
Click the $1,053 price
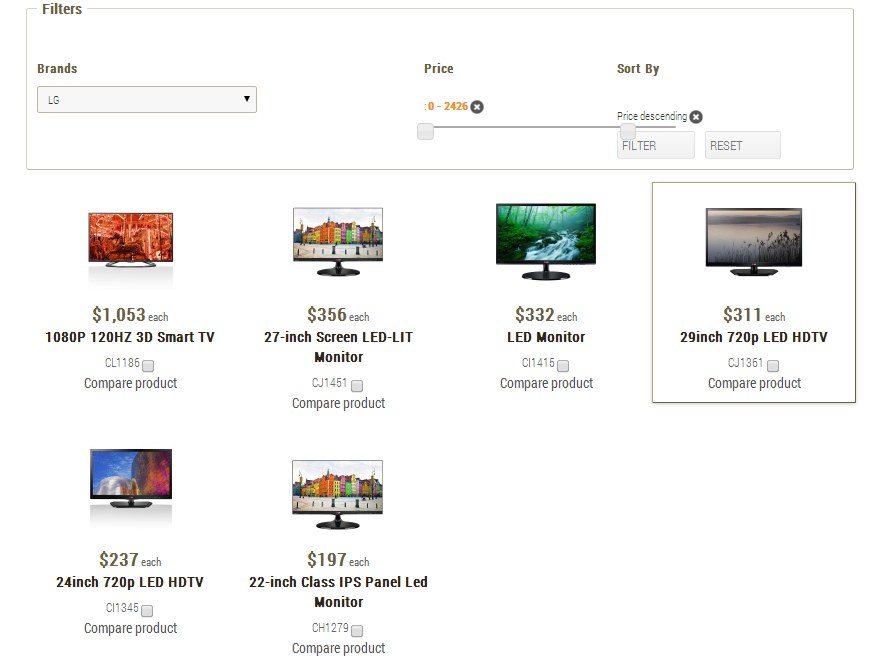pos(119,314)
